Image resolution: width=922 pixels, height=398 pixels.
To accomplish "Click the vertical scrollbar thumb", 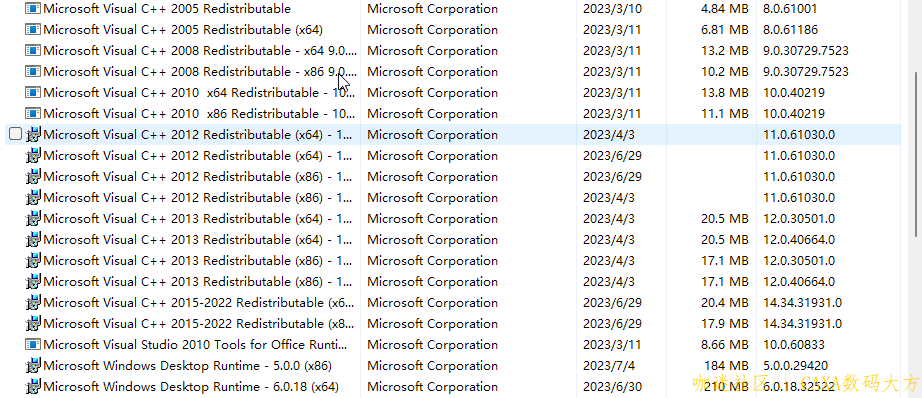I will 917,154.
